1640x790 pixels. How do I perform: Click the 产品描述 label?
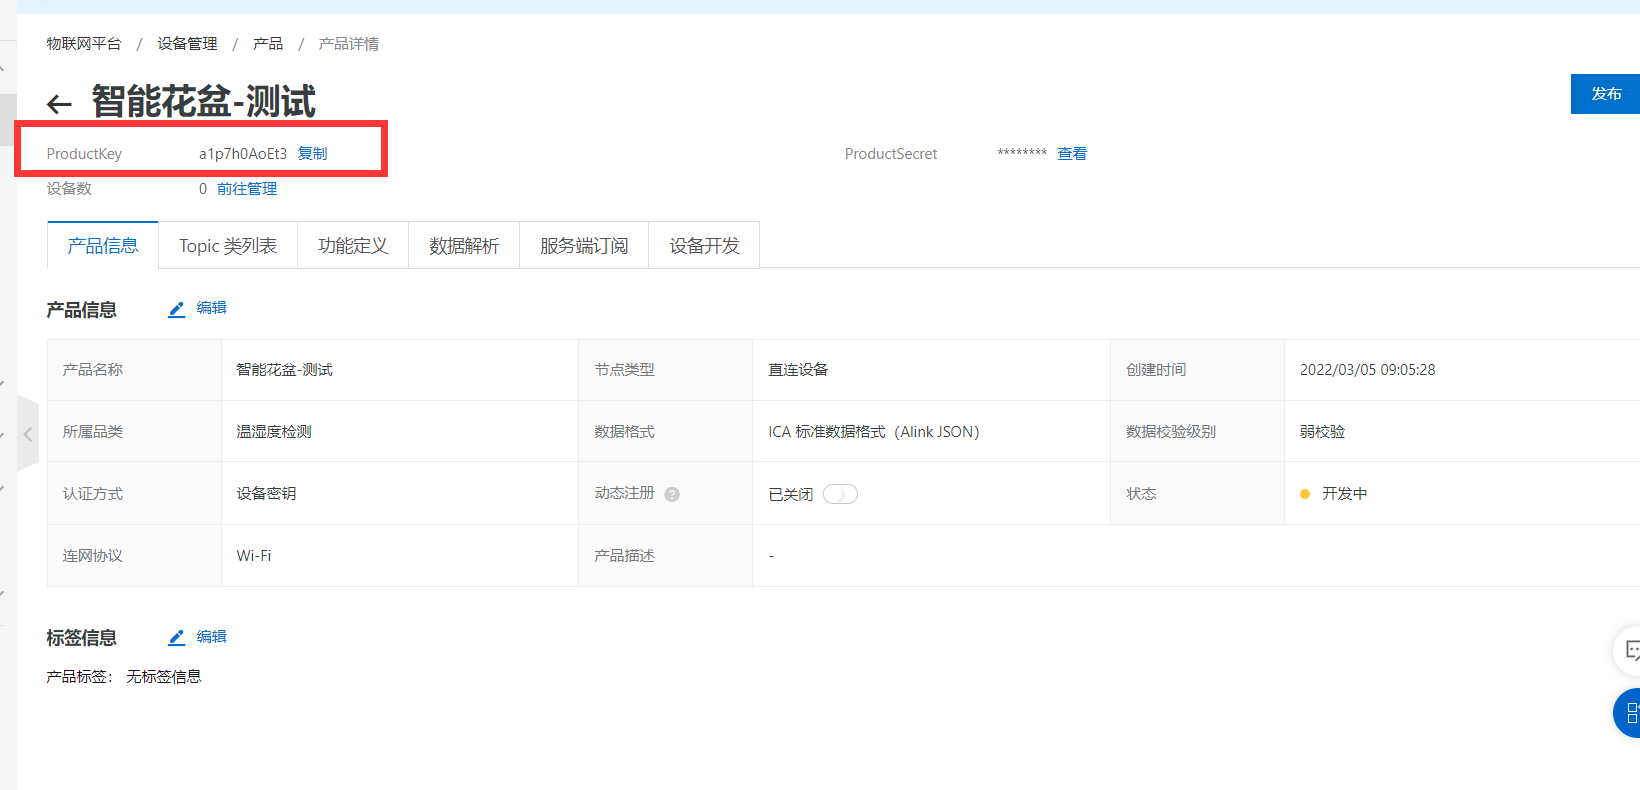[x=625, y=556]
